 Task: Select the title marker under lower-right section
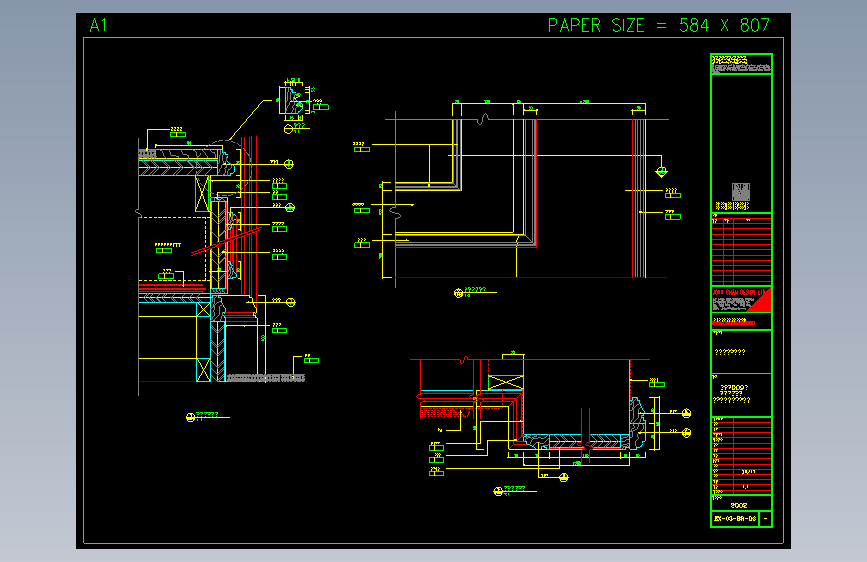(x=515, y=490)
